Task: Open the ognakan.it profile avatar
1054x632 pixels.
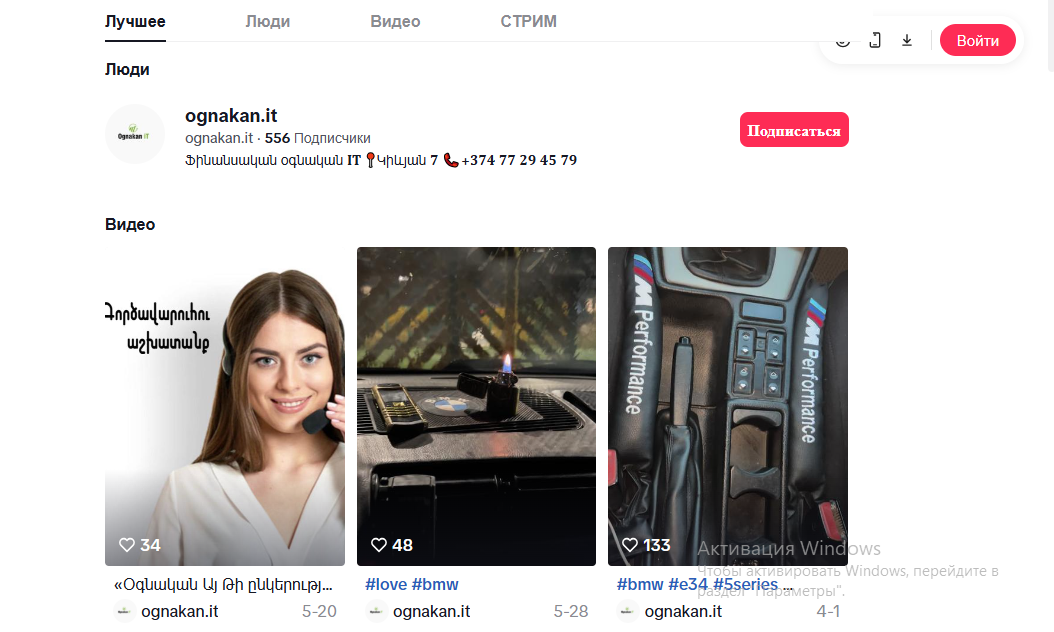Action: (134, 134)
